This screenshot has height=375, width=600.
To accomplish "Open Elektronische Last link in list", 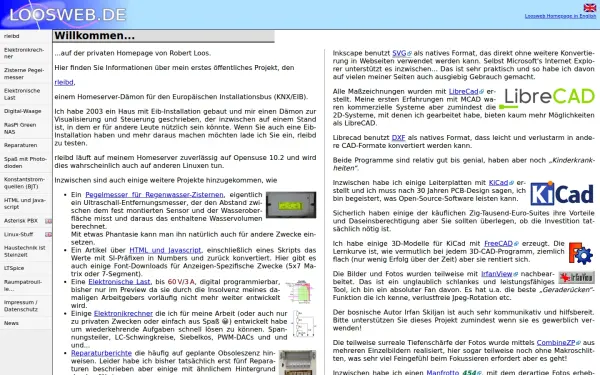I will click(119, 282).
